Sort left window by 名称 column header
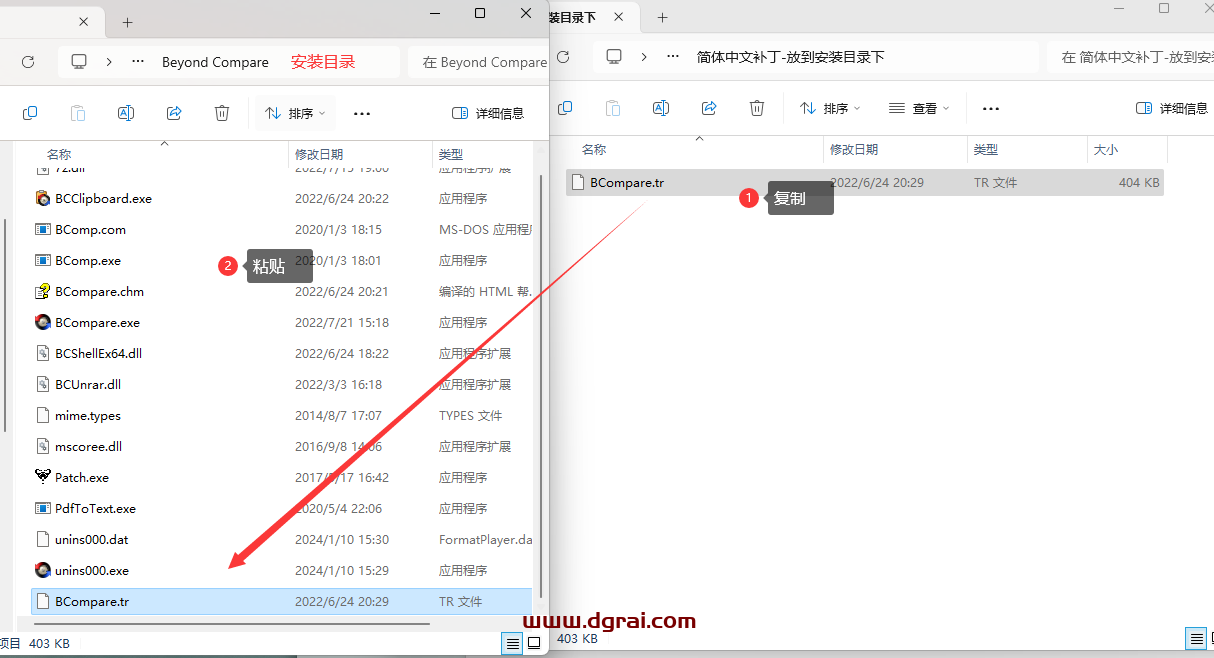The width and height of the screenshot is (1214, 658). coord(59,154)
